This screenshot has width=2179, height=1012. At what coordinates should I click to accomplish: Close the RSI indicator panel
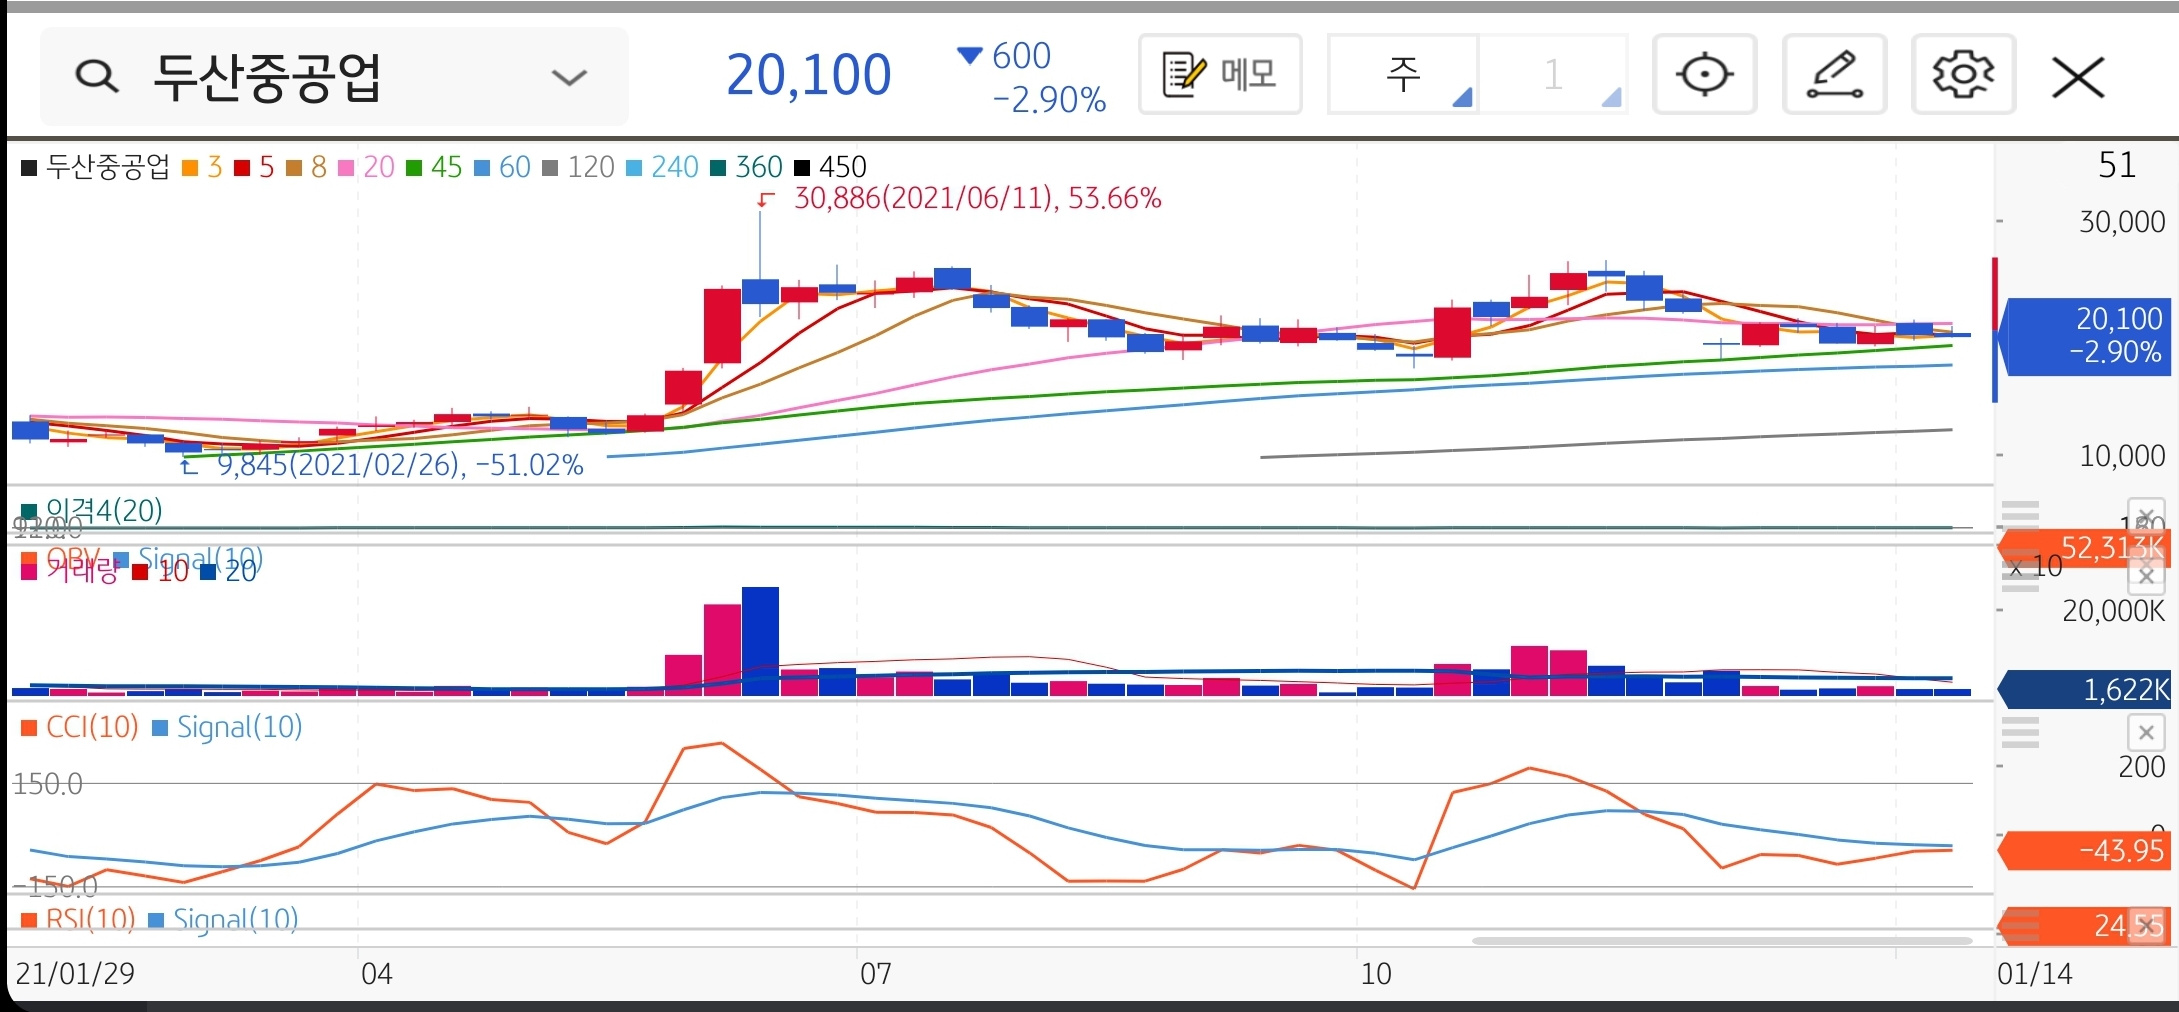(x=2146, y=926)
